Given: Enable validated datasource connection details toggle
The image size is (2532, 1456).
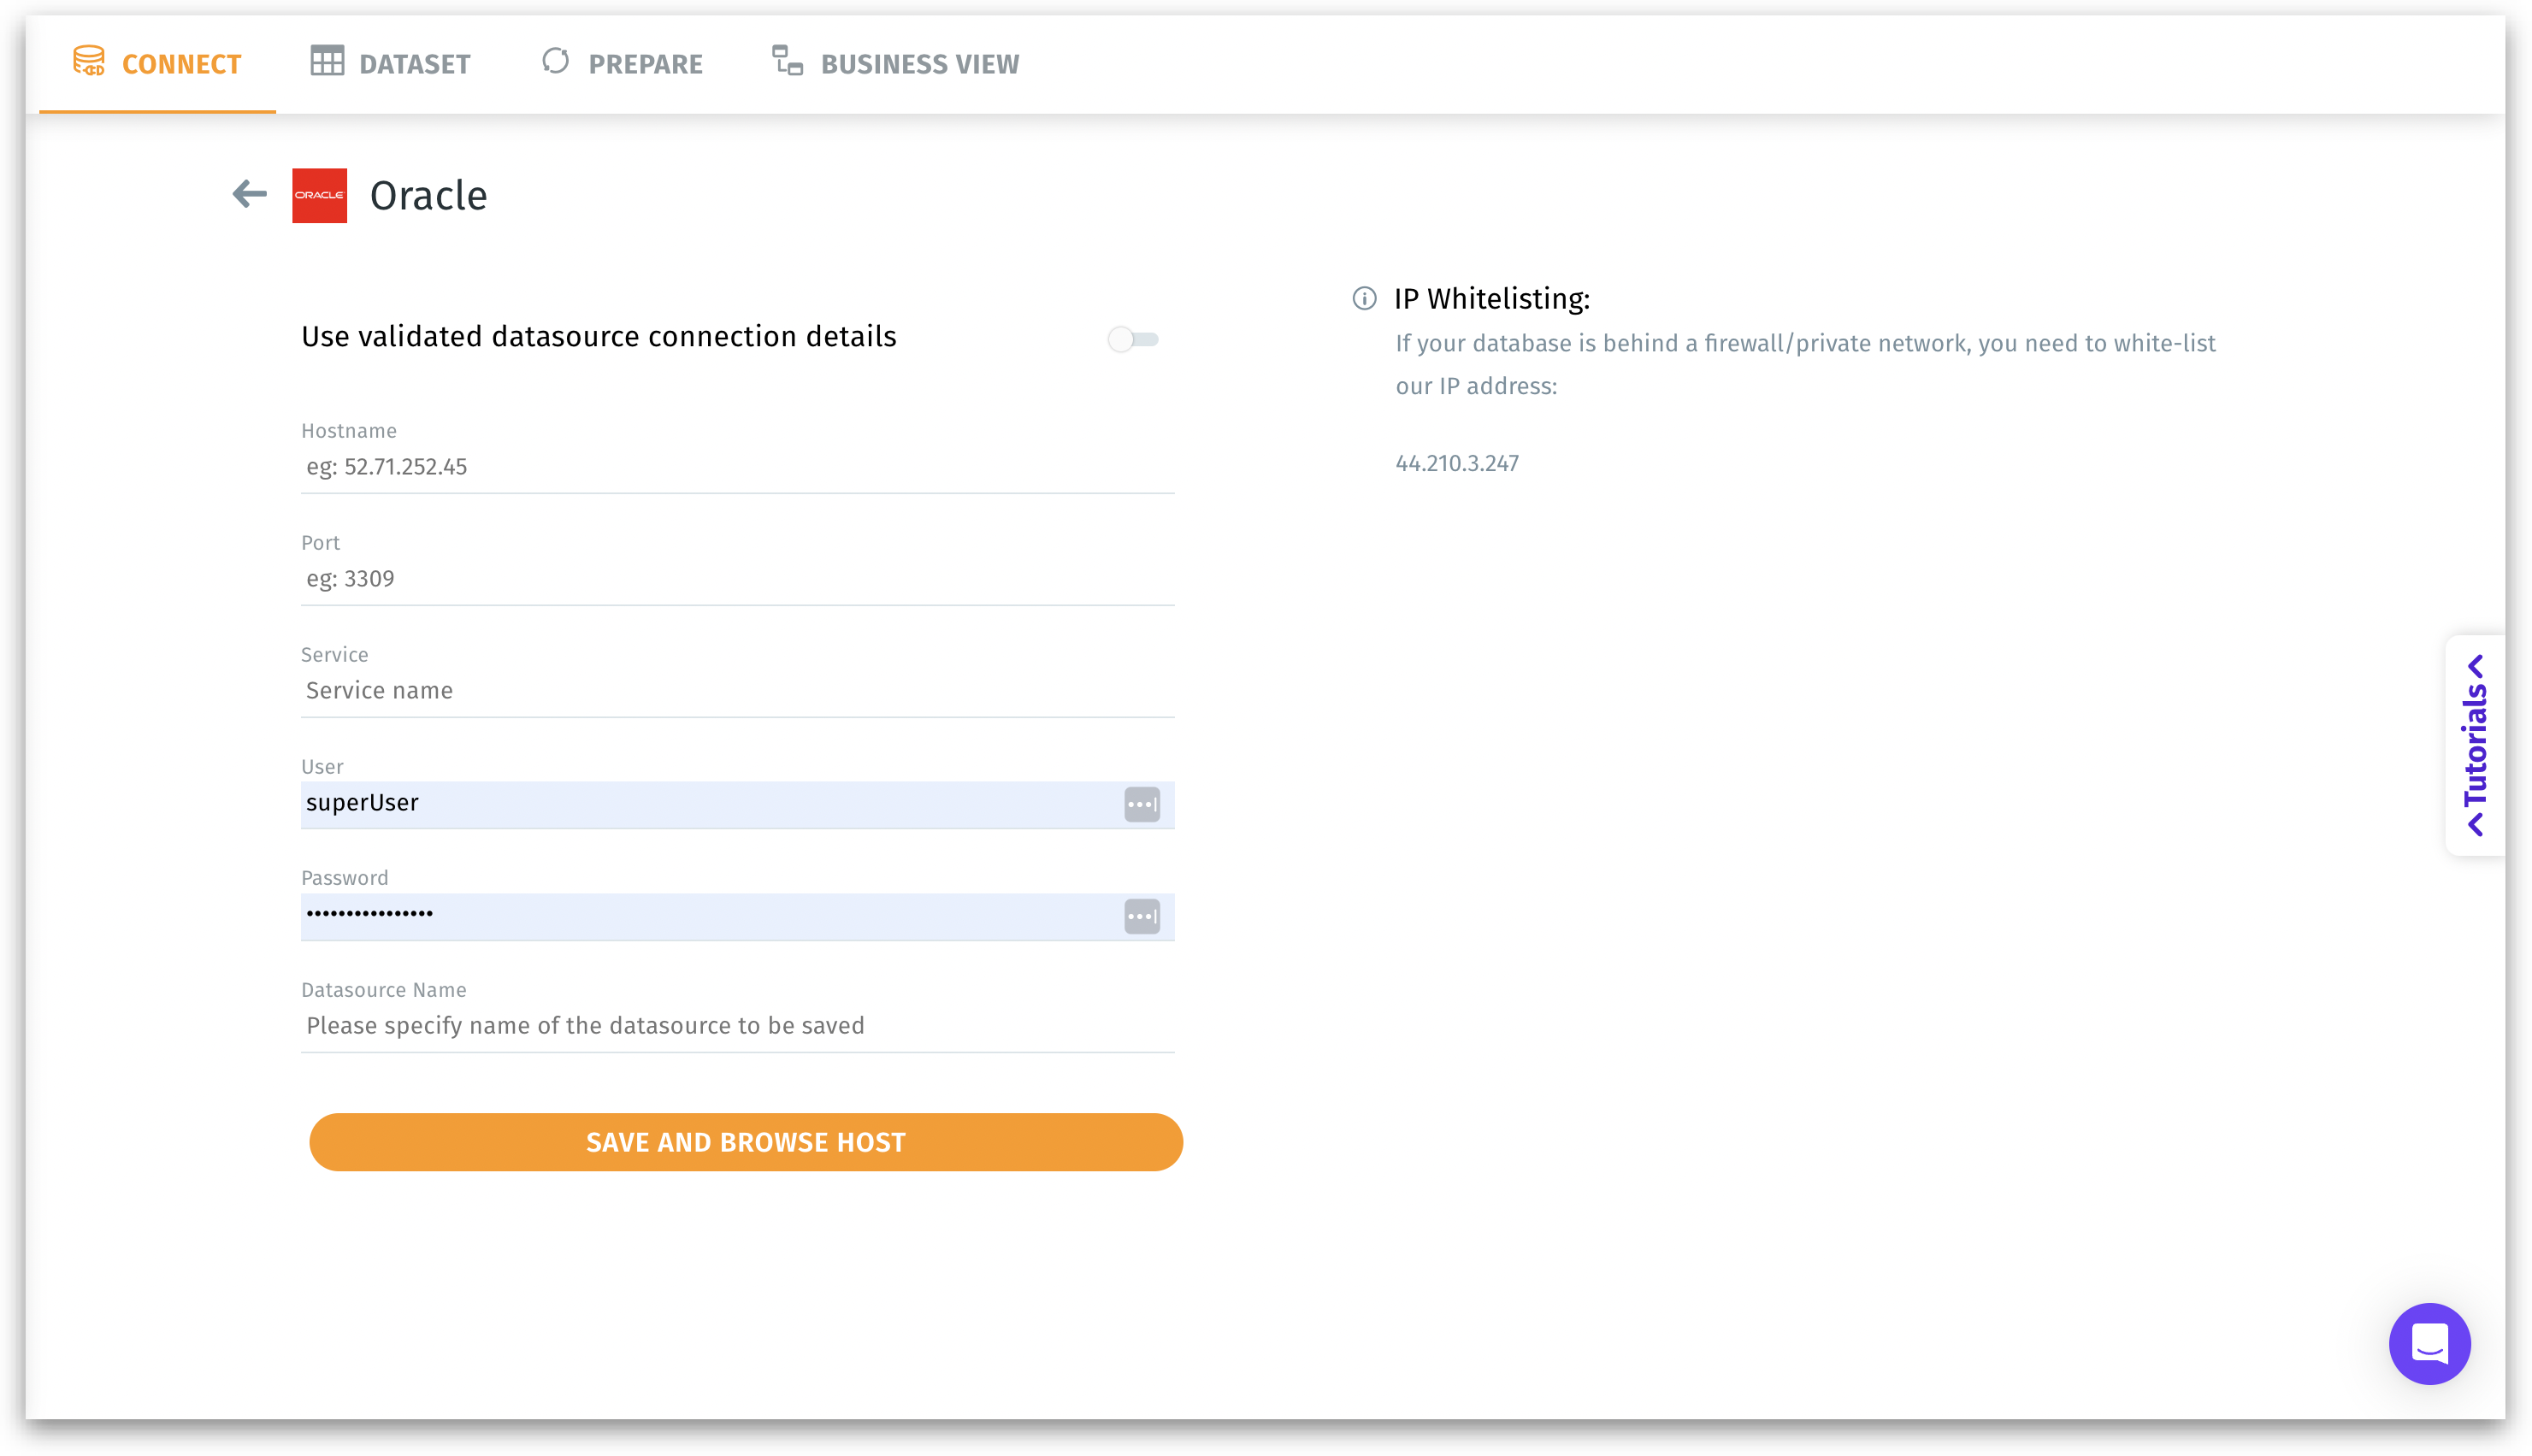Looking at the screenshot, I should 1132,340.
